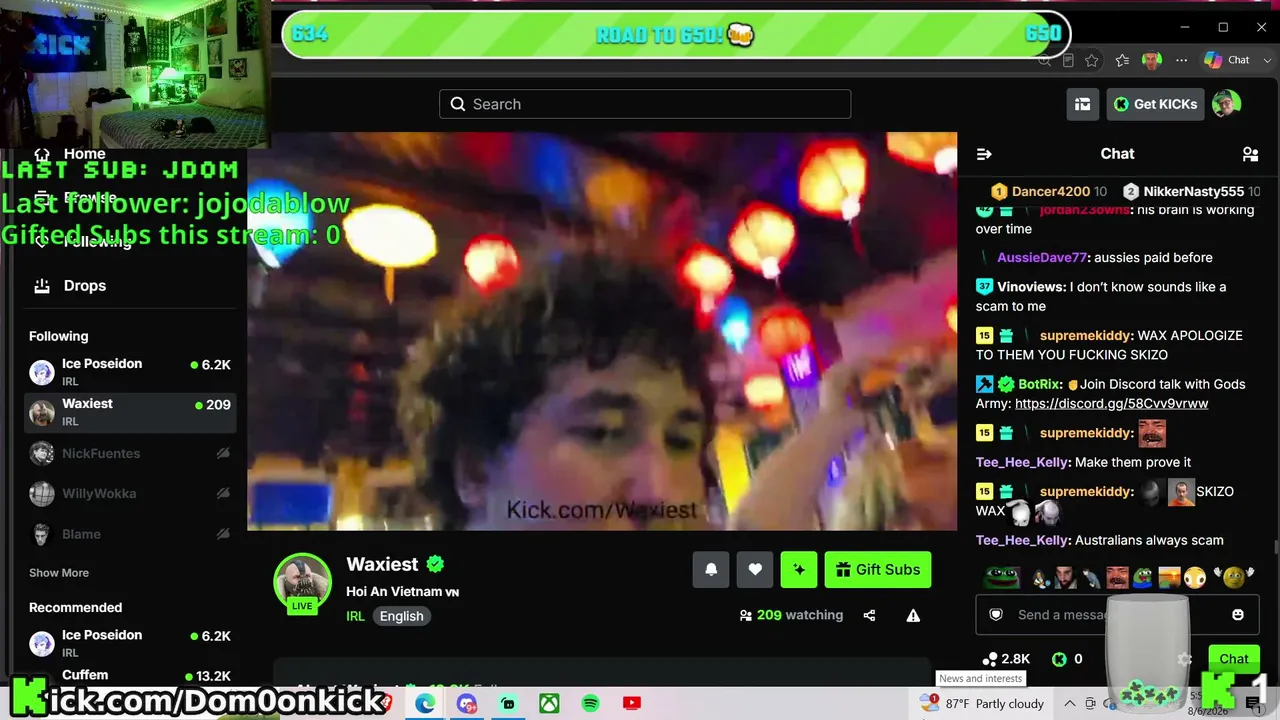Viewport: 1280px width, 720px height.
Task: Open offline NickFuentes channel
Action: pos(130,454)
